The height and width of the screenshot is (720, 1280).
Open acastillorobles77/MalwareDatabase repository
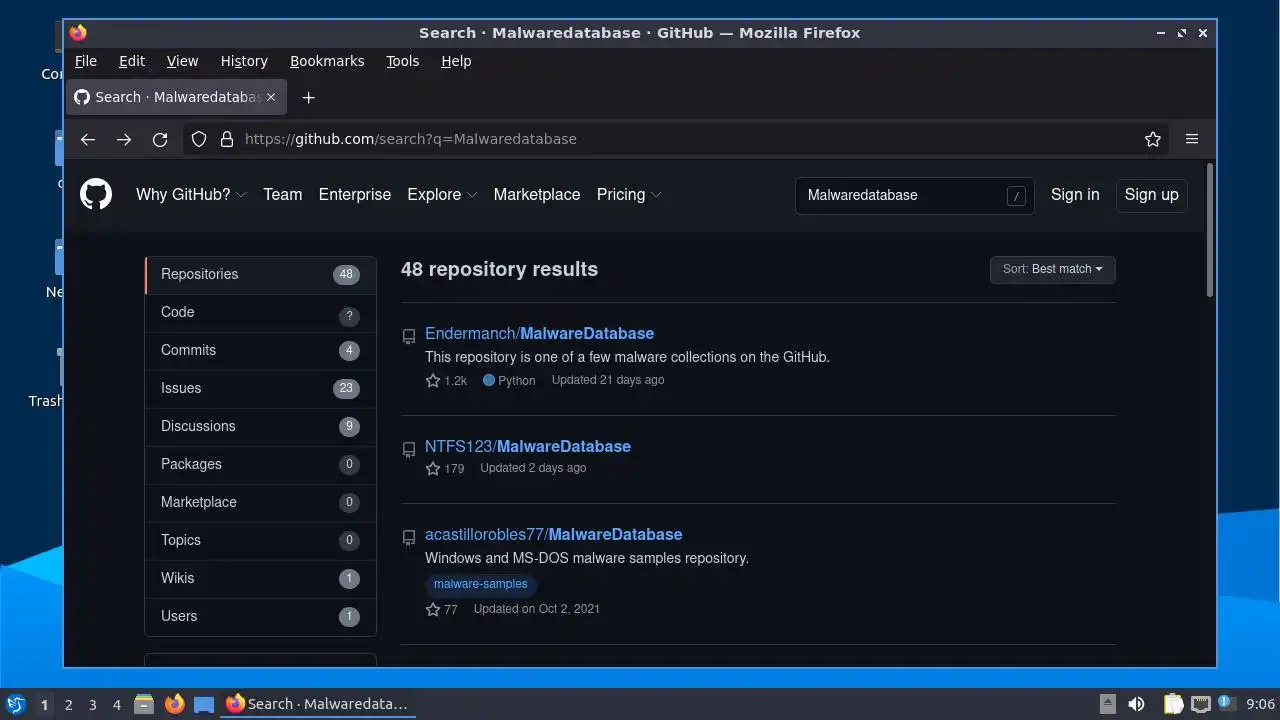pyautogui.click(x=554, y=535)
